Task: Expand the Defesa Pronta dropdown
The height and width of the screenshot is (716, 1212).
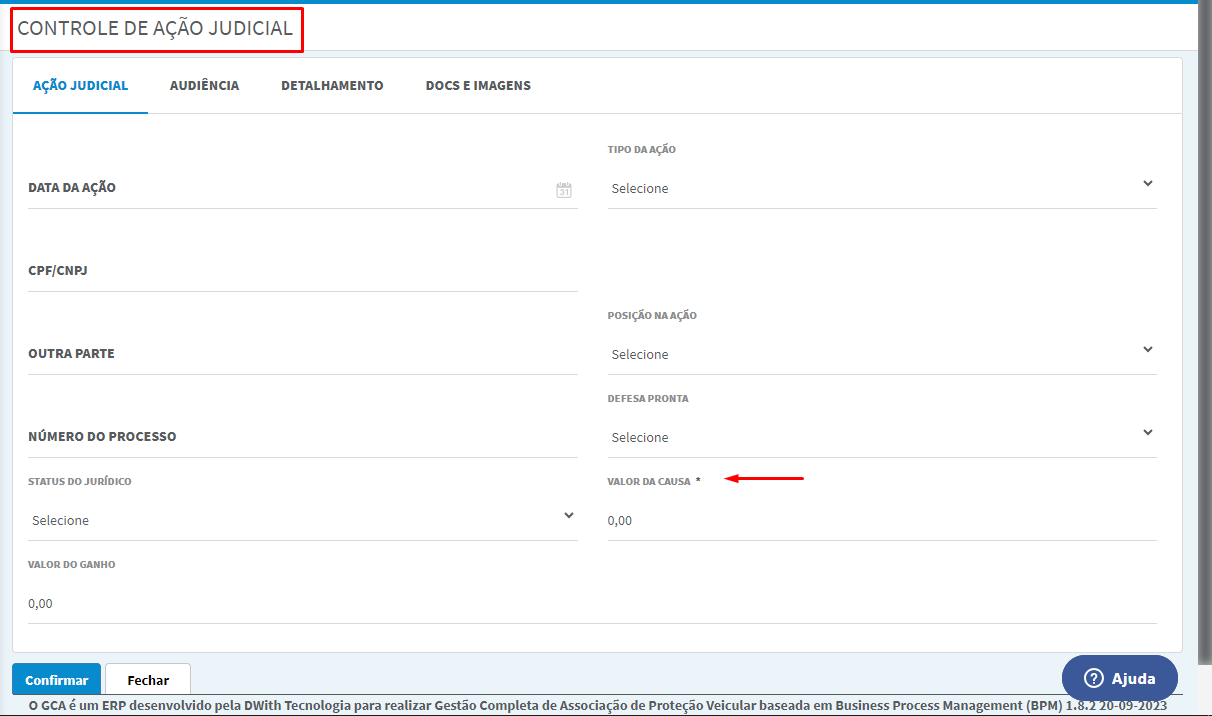Action: [x=882, y=437]
